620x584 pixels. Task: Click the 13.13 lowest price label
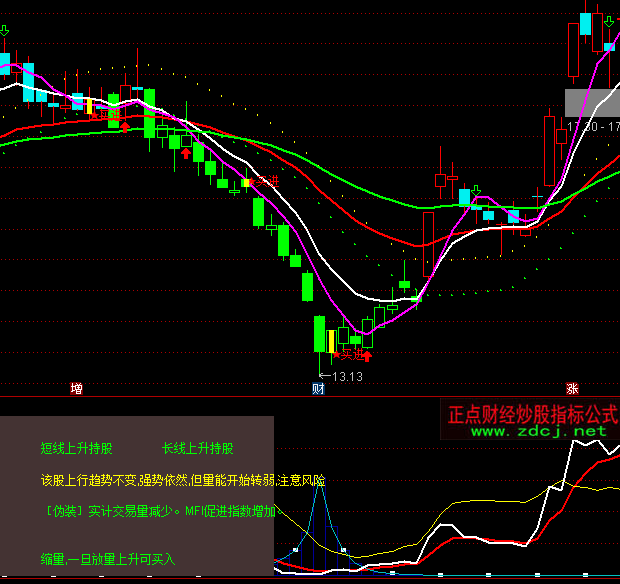[347, 377]
